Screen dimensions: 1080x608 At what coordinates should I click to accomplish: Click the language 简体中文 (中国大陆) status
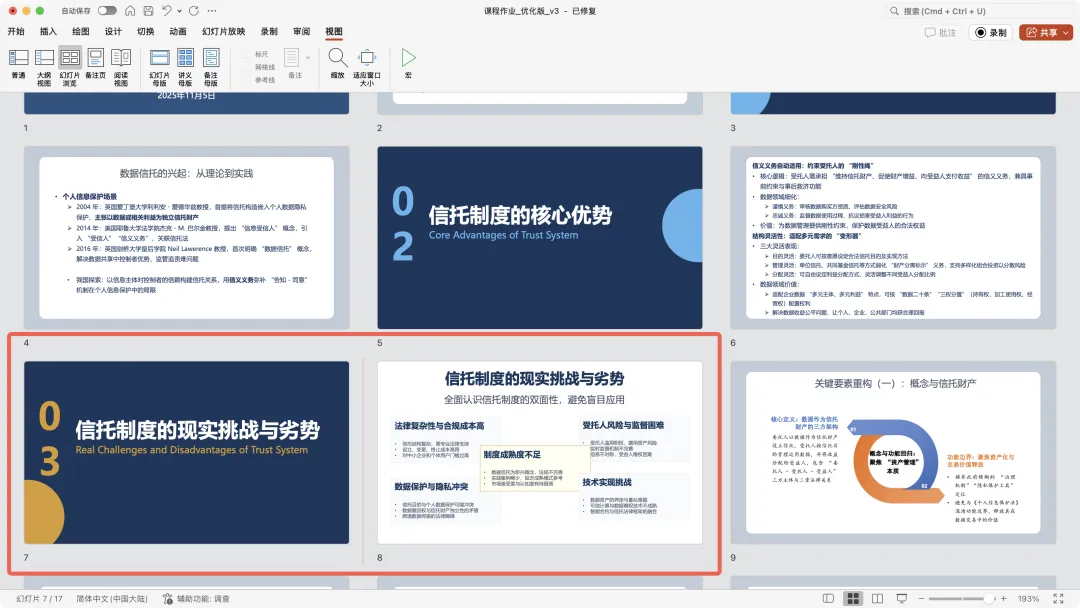[x=112, y=599]
